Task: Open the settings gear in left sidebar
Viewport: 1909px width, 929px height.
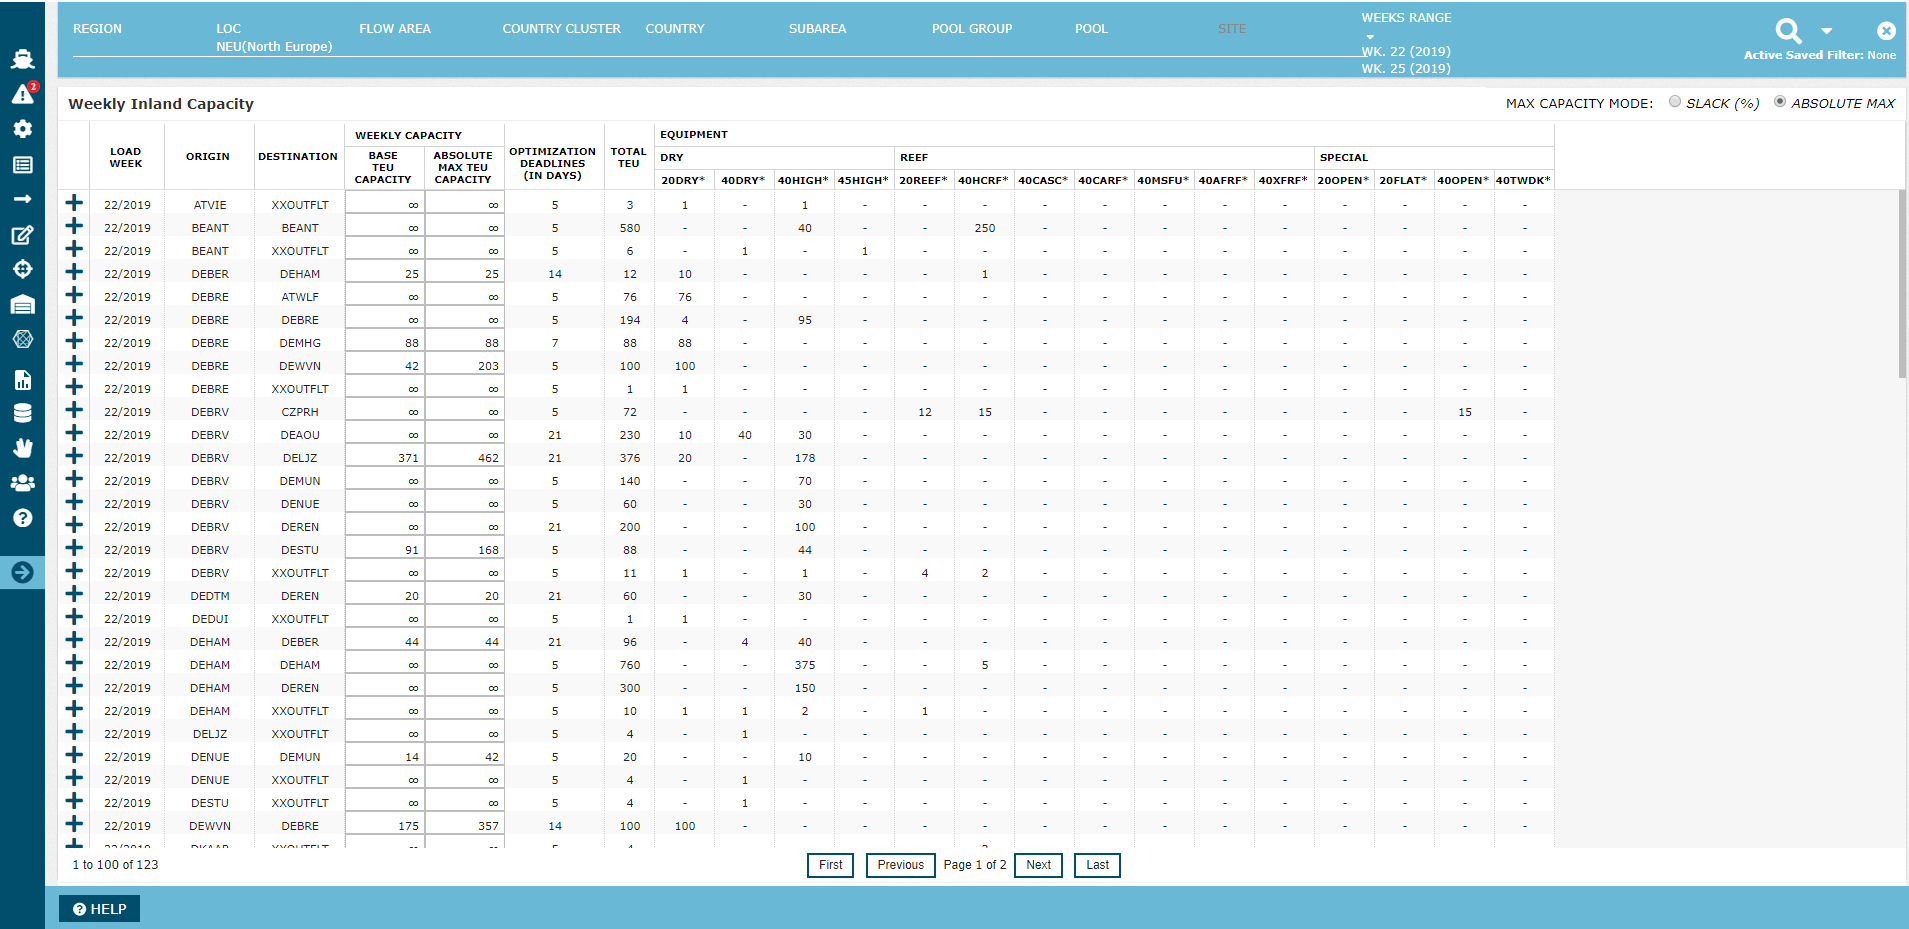Action: pos(22,129)
